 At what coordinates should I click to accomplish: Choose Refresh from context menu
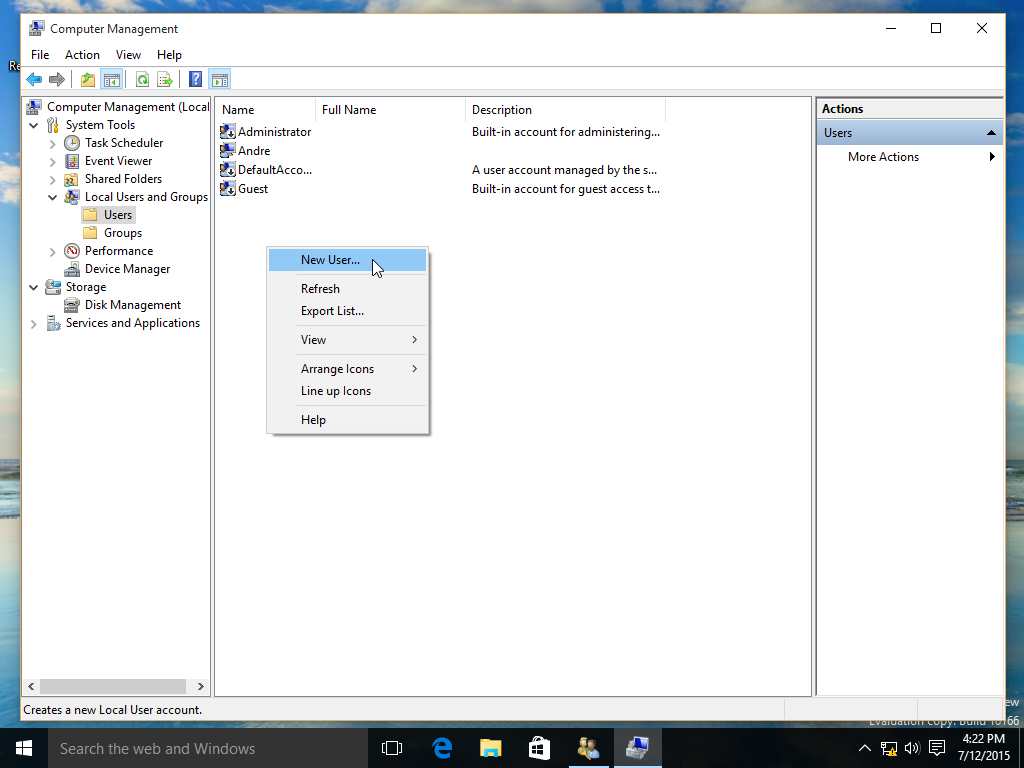tap(347, 289)
